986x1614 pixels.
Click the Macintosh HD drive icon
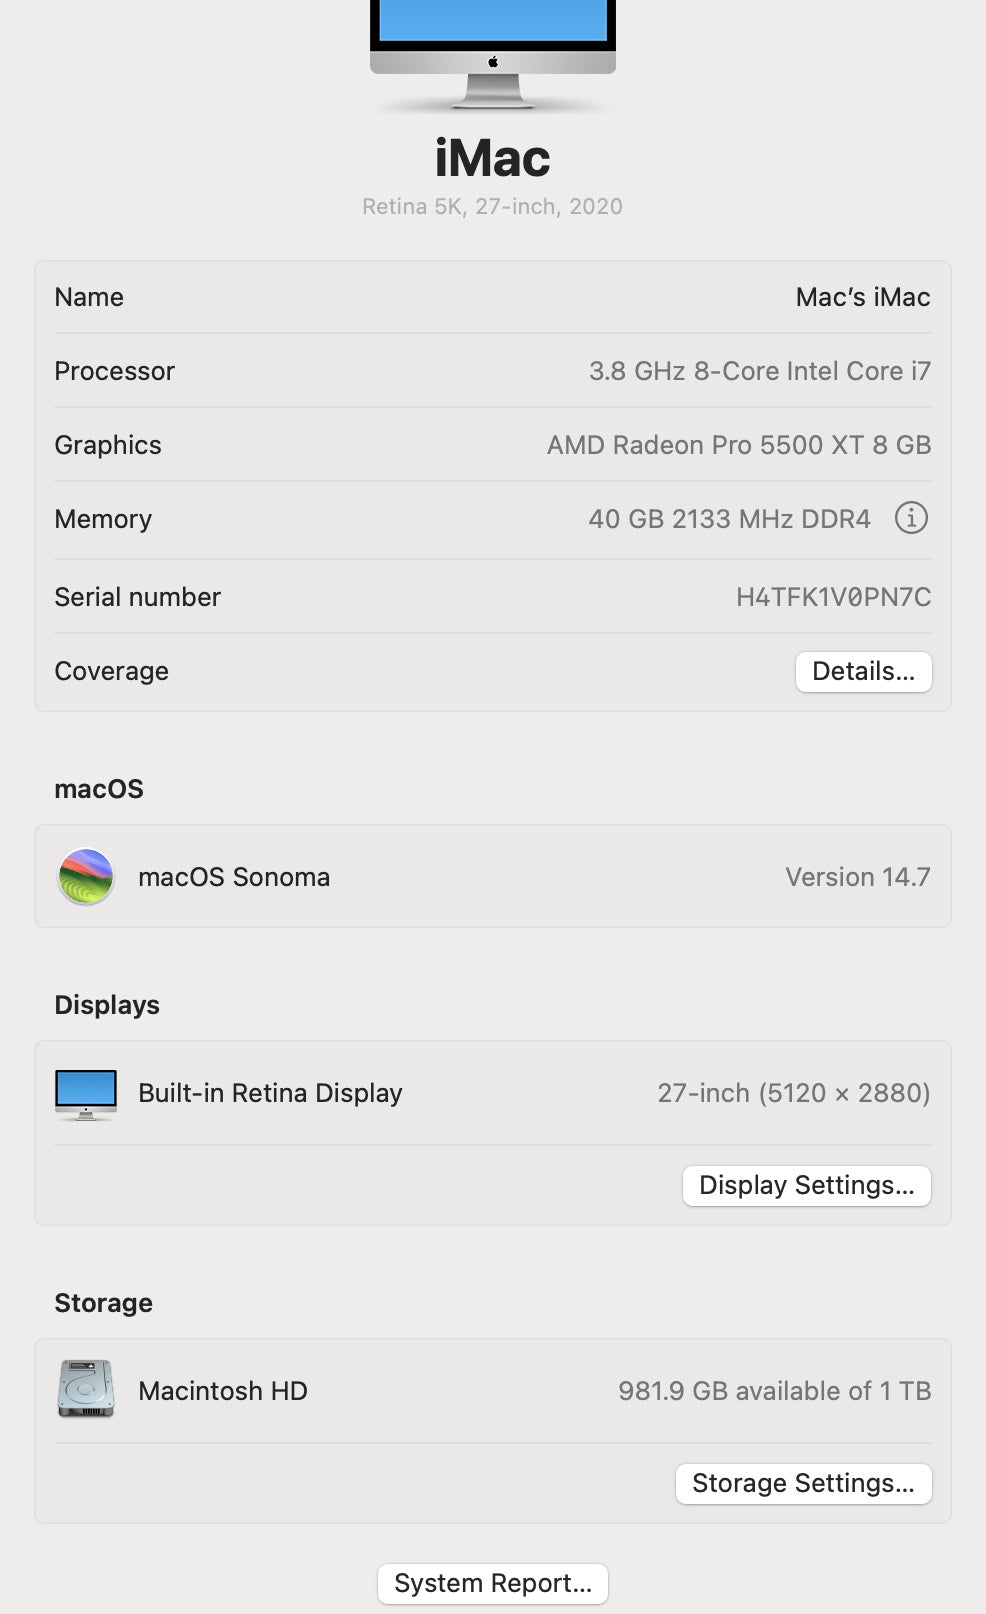coord(85,1389)
